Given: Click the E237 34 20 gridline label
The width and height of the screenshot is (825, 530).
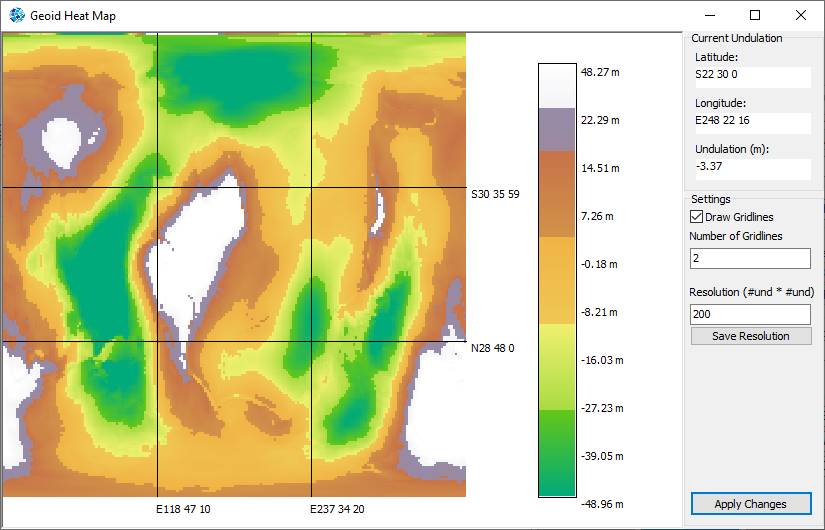Looking at the screenshot, I should (x=337, y=509).
